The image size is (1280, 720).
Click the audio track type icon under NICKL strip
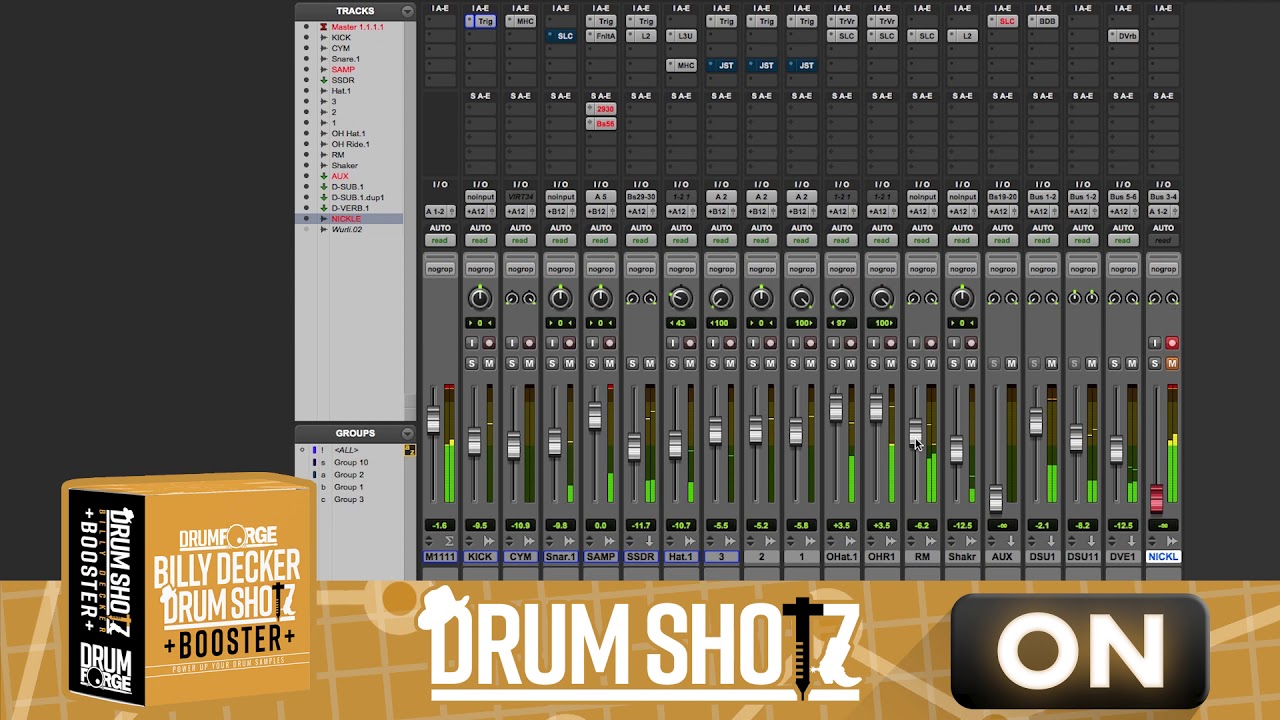[x=1173, y=541]
